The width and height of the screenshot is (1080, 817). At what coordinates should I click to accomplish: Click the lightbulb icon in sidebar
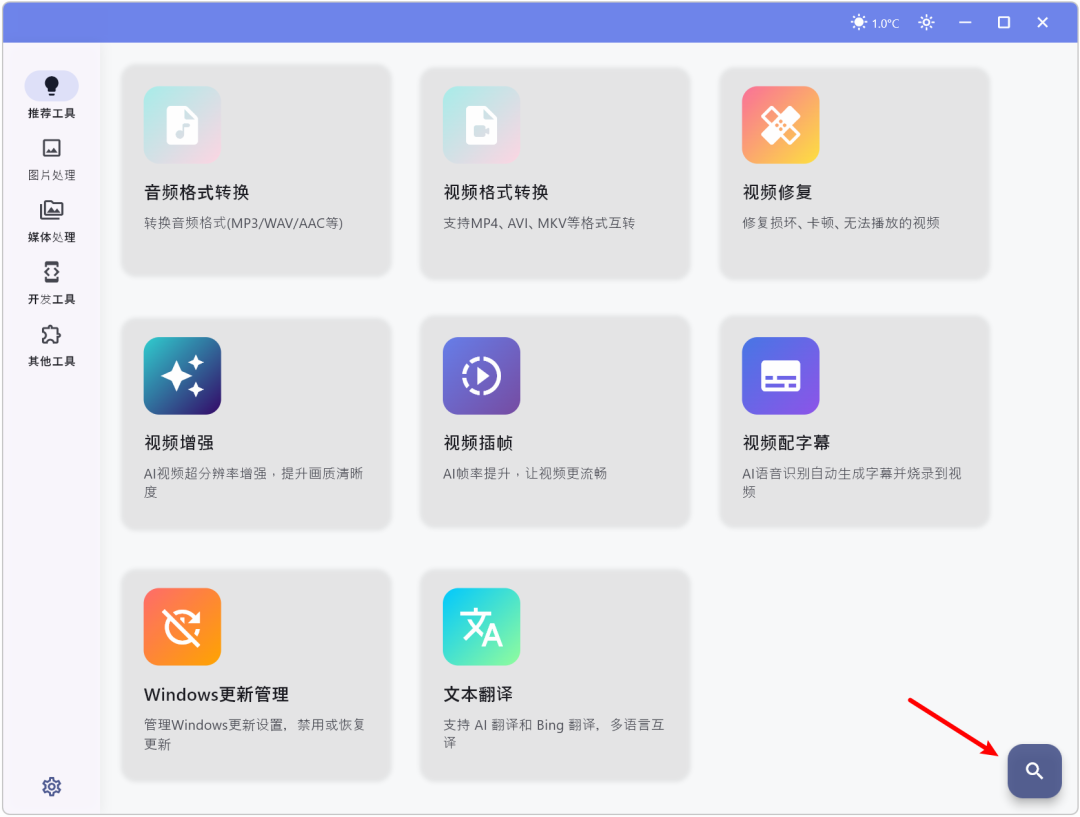click(x=52, y=85)
